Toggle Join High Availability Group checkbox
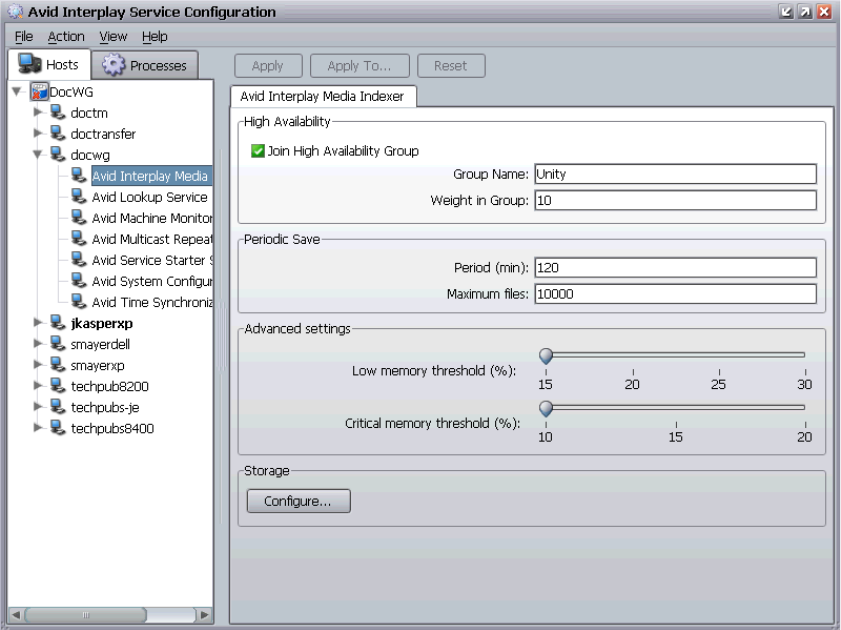Screen dimensions: 841x630 [257, 151]
